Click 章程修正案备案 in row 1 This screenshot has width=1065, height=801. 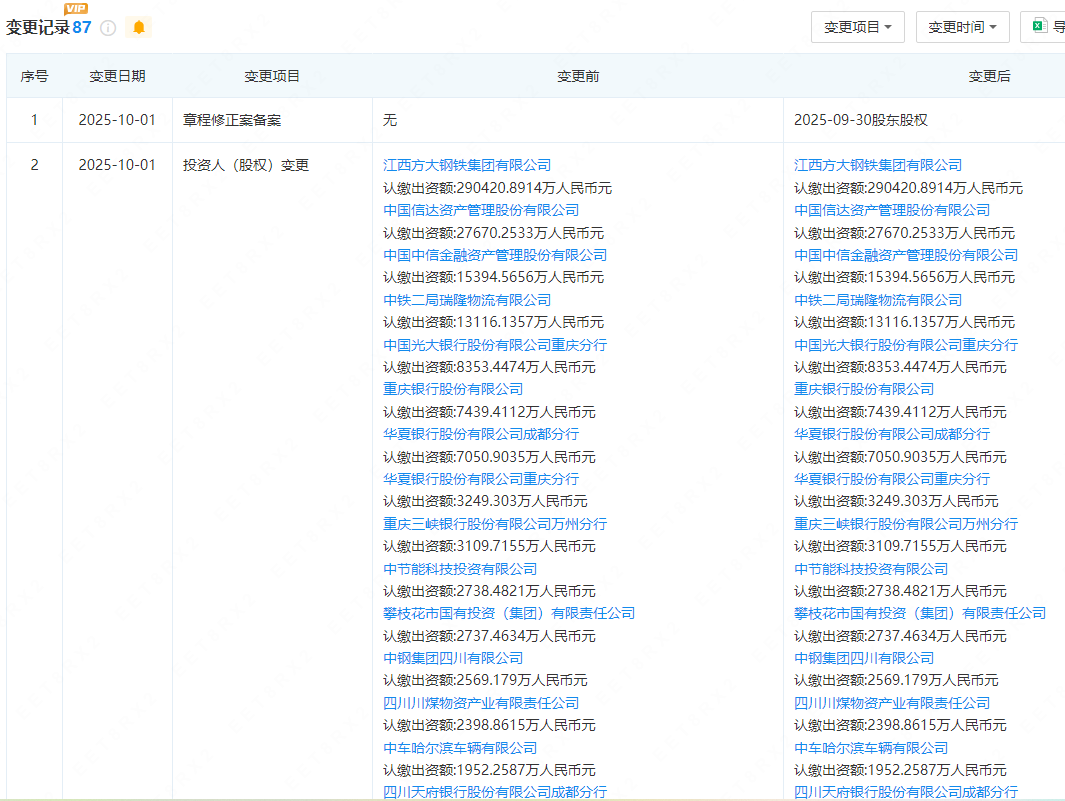tap(232, 120)
